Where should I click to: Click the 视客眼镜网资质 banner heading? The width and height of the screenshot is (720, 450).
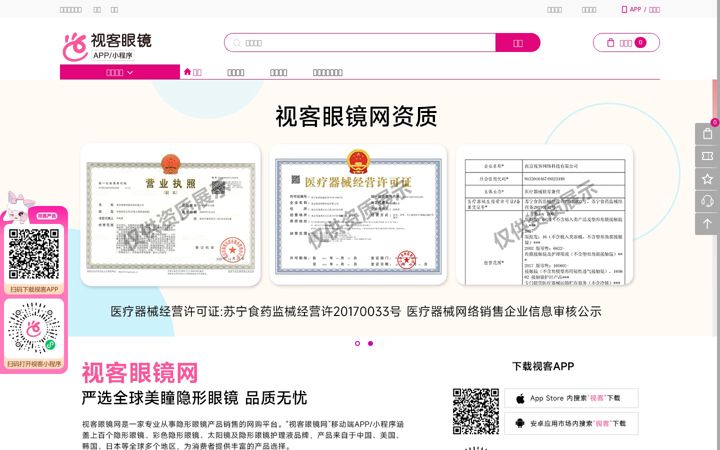tap(356, 117)
